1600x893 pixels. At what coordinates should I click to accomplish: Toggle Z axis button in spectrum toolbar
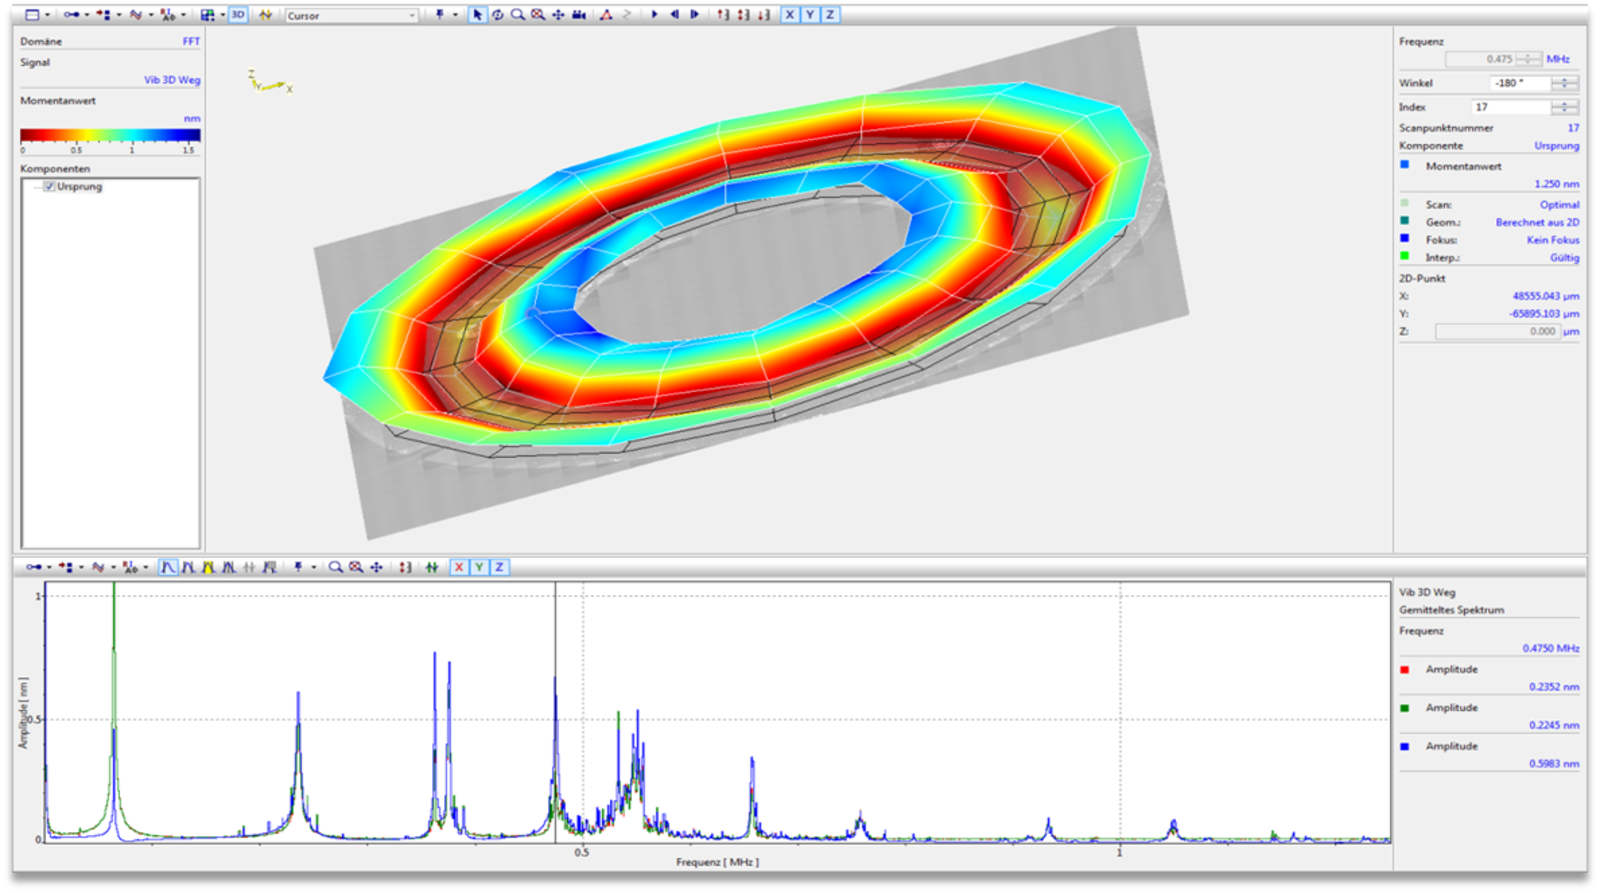(499, 567)
